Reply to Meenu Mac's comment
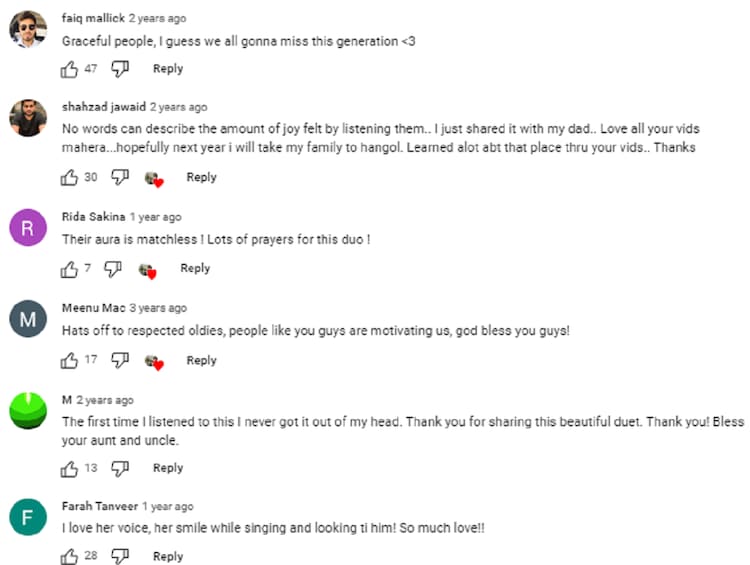750x565 pixels. (x=201, y=360)
